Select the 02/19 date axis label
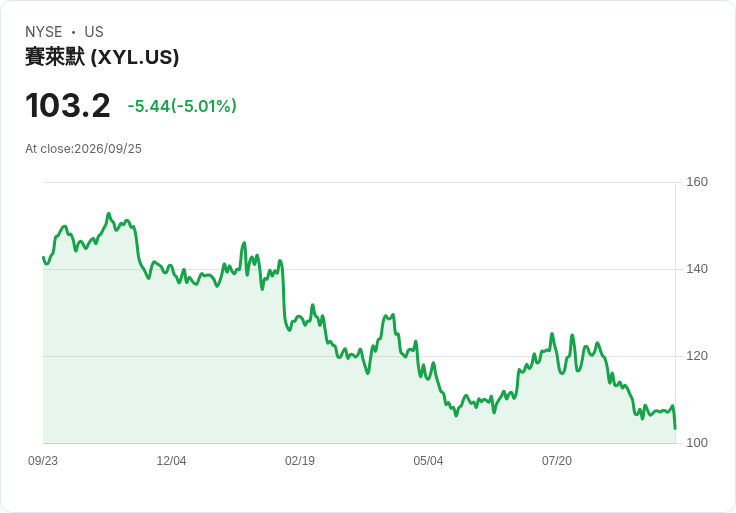This screenshot has width=736, height=513. click(x=300, y=460)
